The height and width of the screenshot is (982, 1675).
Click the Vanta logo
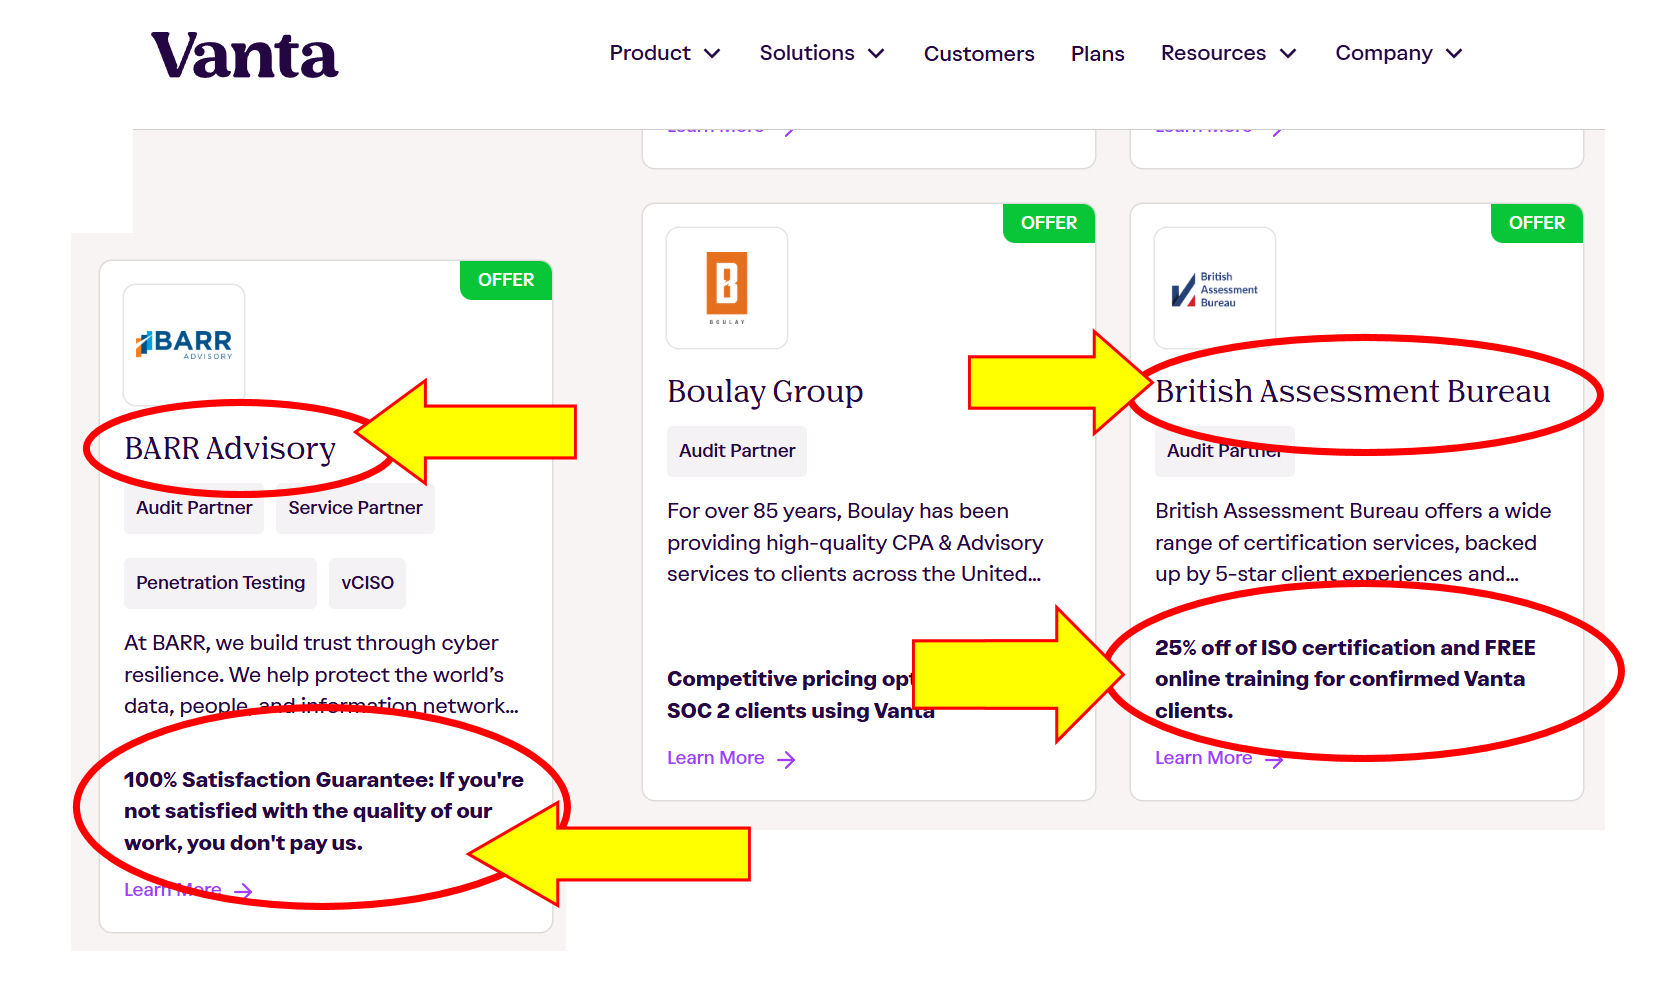point(244,55)
